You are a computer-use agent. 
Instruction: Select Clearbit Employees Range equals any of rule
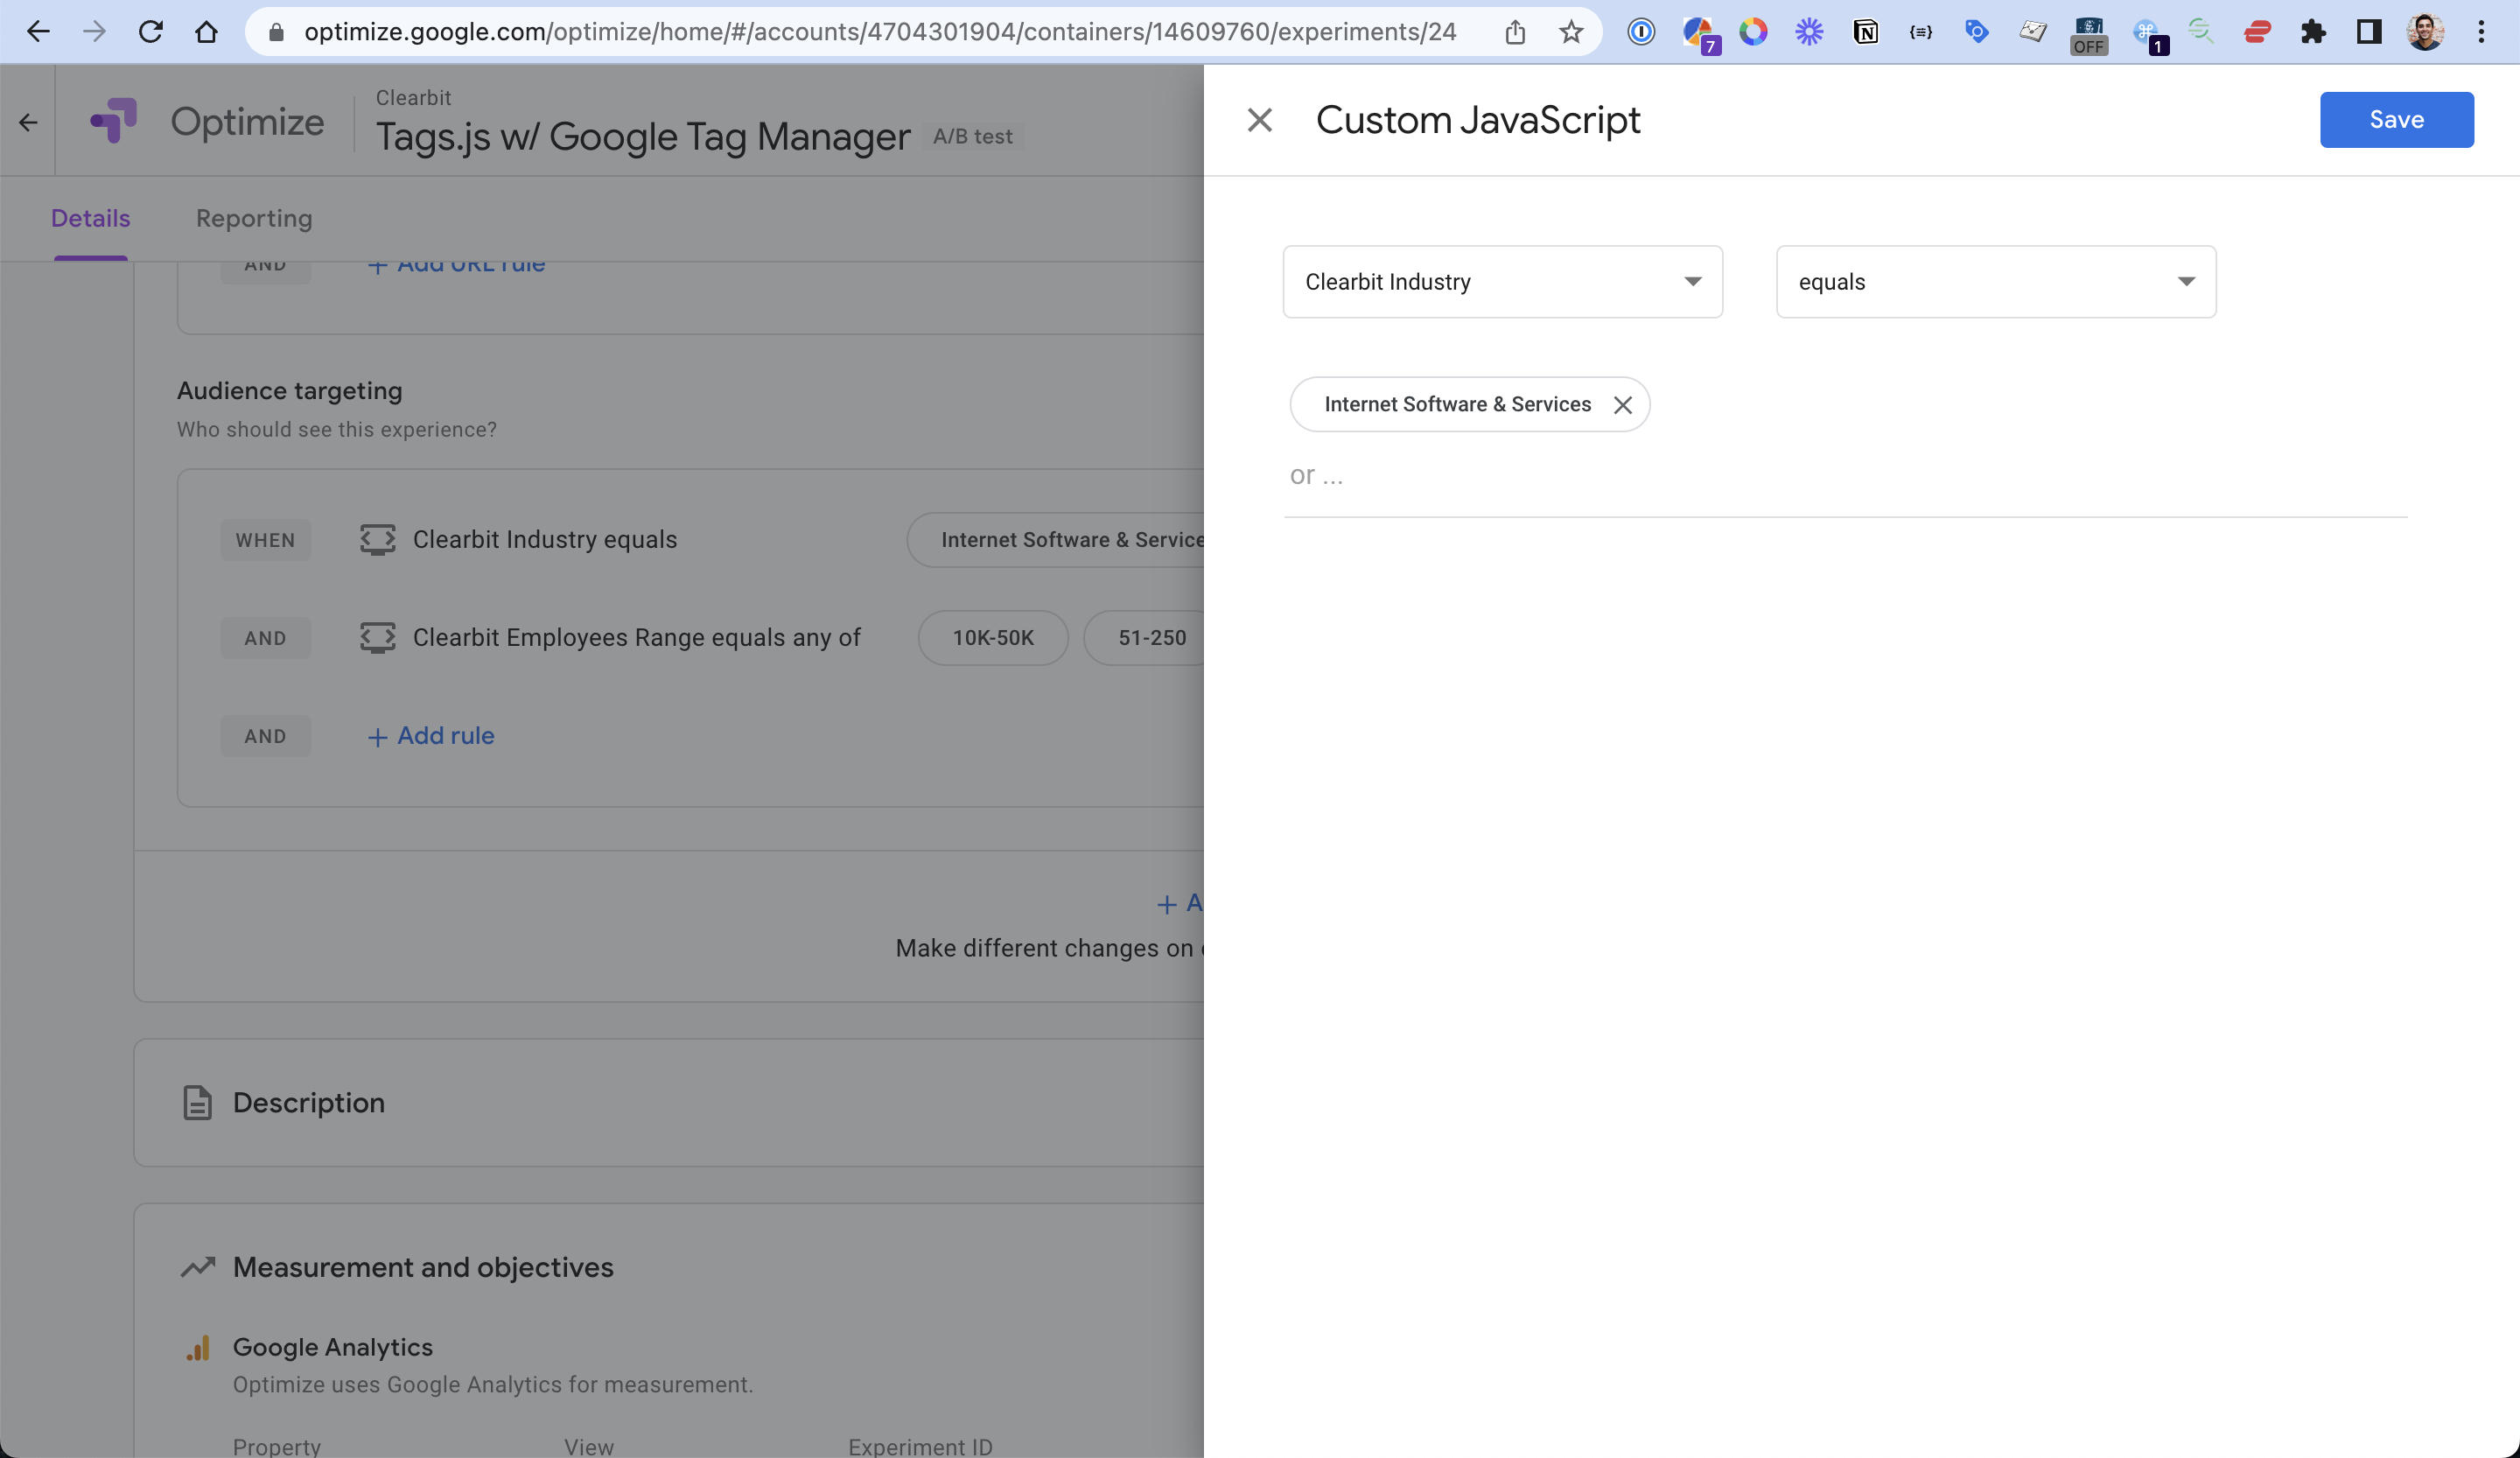point(637,638)
